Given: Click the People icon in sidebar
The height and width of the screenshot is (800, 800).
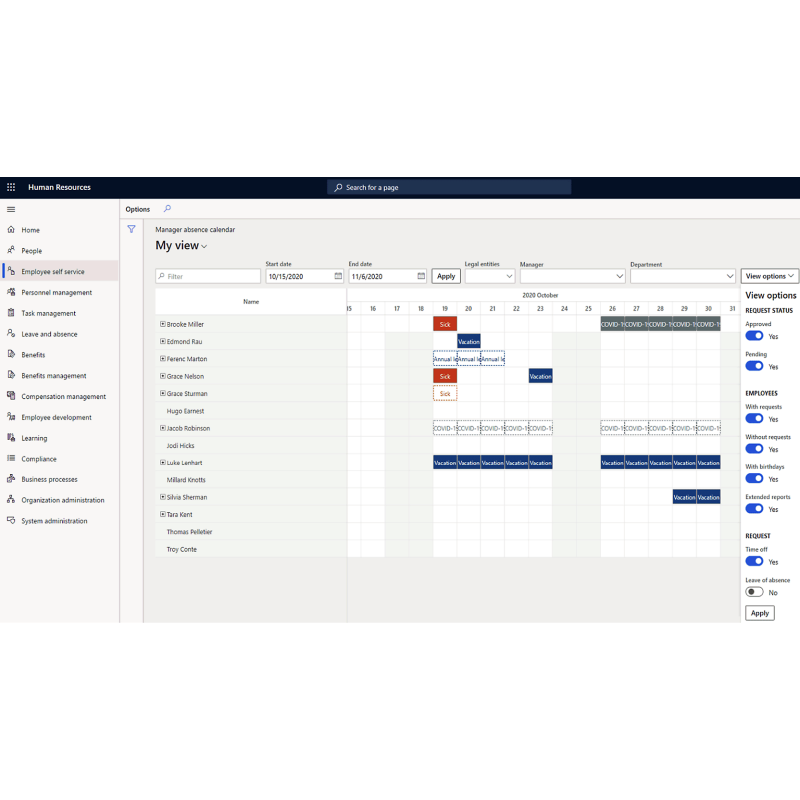Looking at the screenshot, I should click(x=11, y=251).
